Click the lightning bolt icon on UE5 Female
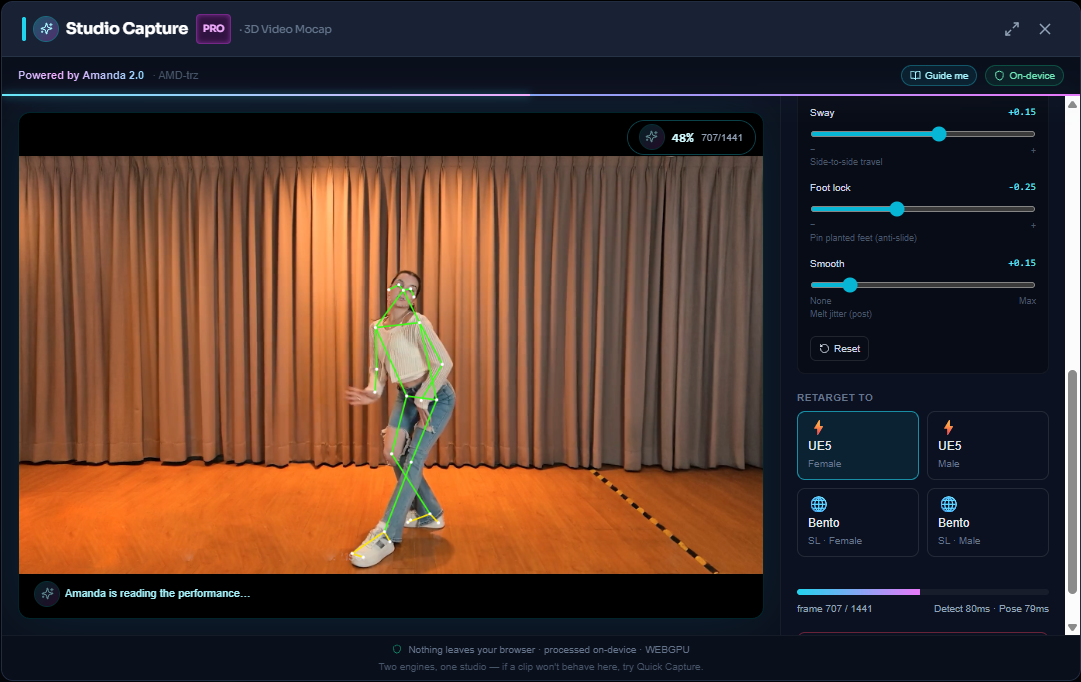This screenshot has width=1081, height=682. coord(818,427)
